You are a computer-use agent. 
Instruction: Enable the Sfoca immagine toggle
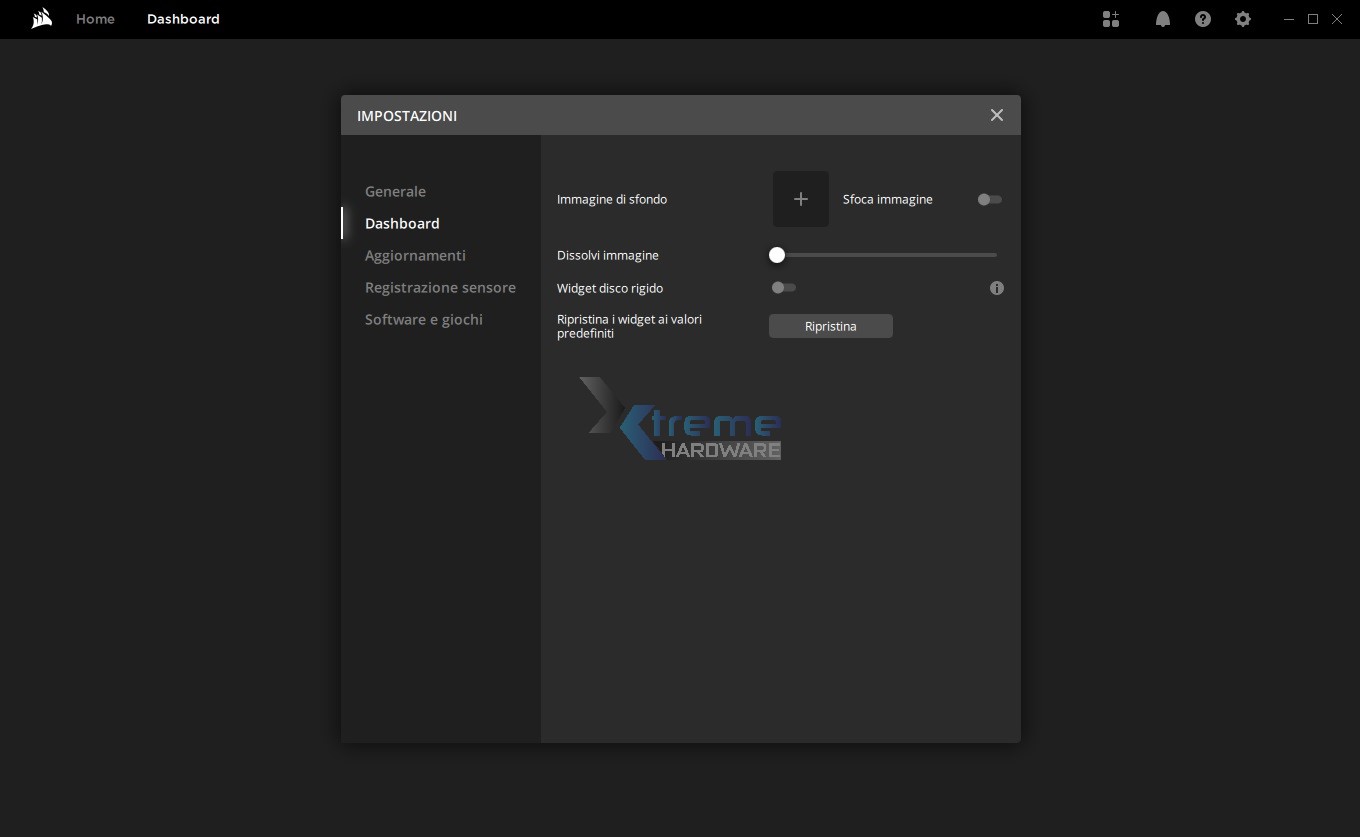(989, 199)
